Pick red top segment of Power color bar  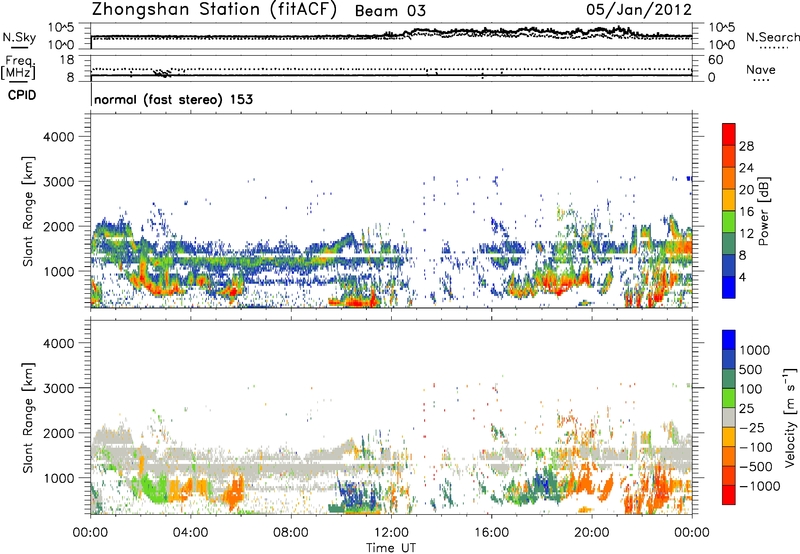[x=729, y=134]
